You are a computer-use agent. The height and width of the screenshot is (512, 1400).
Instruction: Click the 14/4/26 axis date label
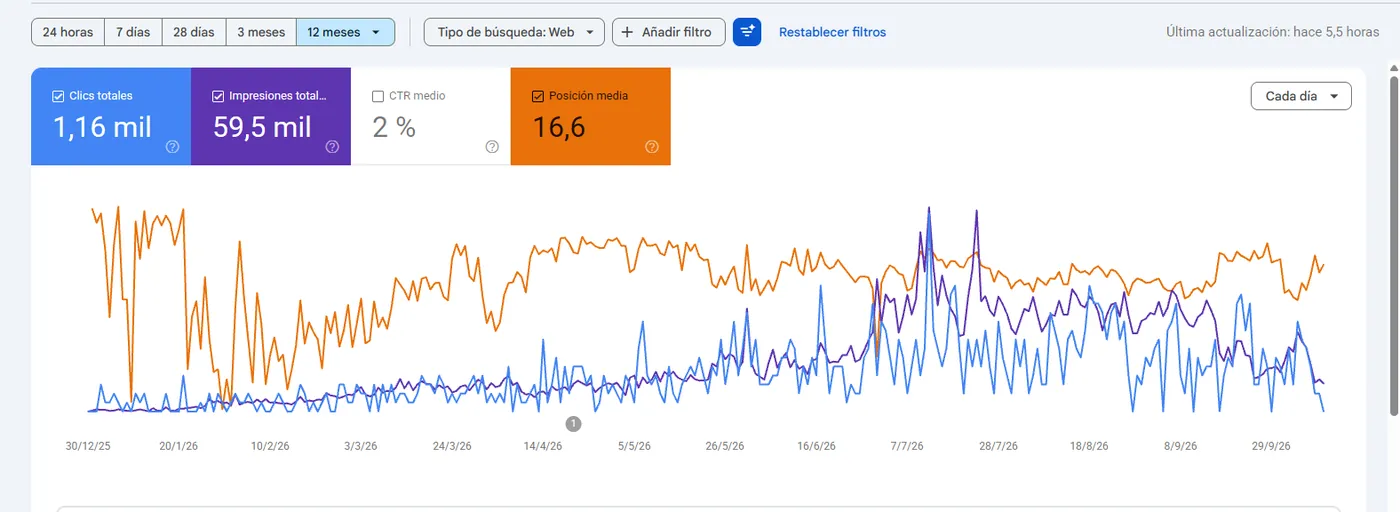(543, 446)
